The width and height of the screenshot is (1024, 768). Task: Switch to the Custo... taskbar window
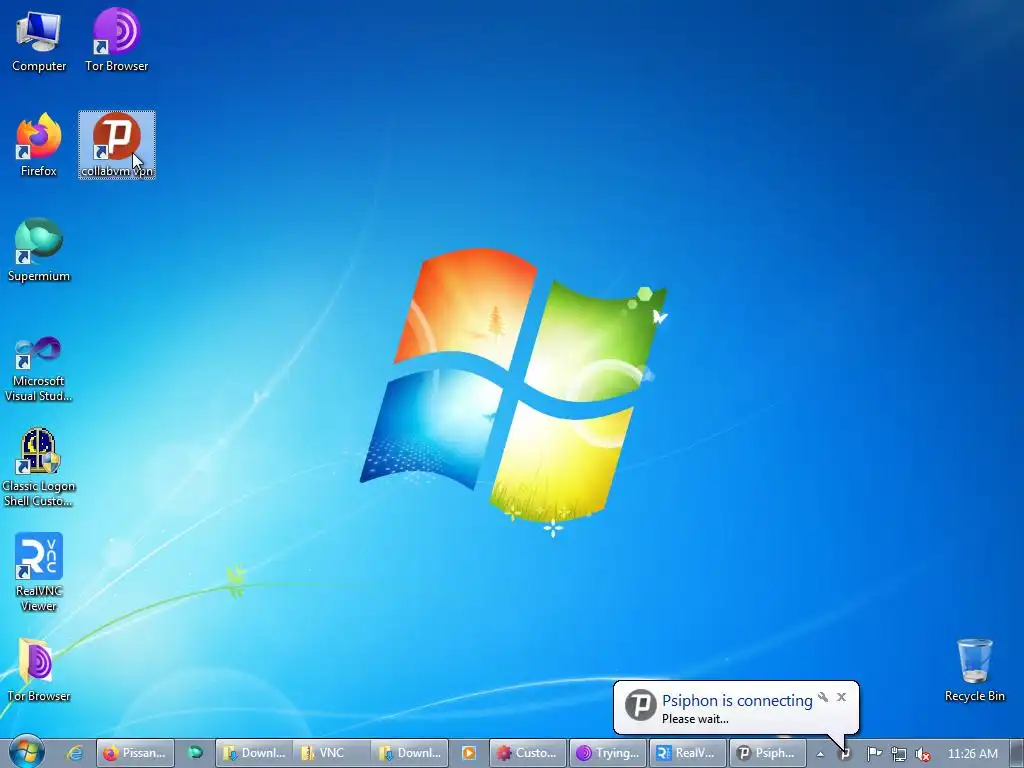click(527, 753)
